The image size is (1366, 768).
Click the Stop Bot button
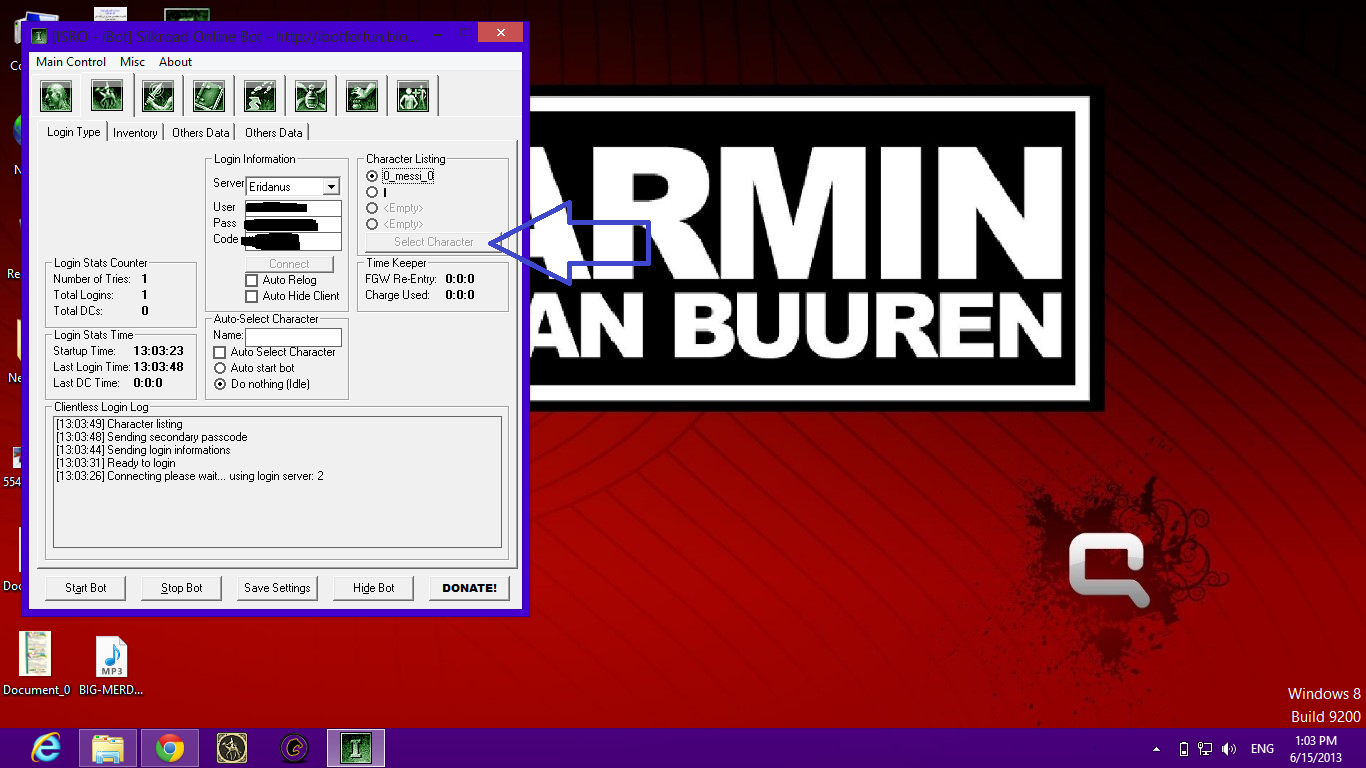coord(182,588)
